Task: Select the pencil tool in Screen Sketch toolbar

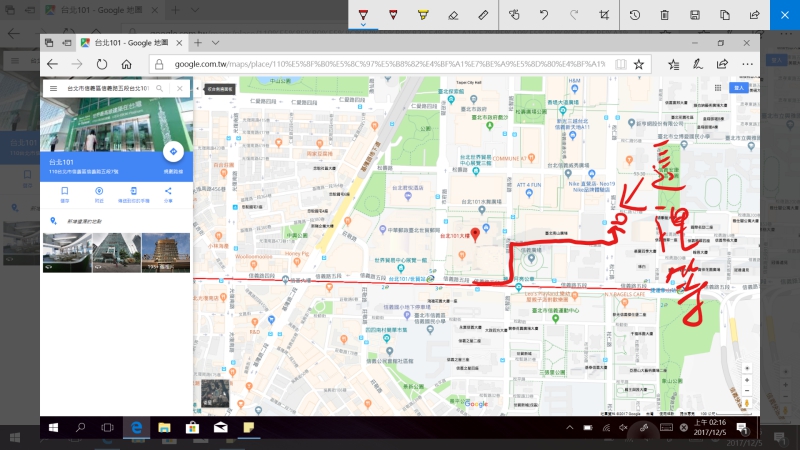Action: pos(393,15)
